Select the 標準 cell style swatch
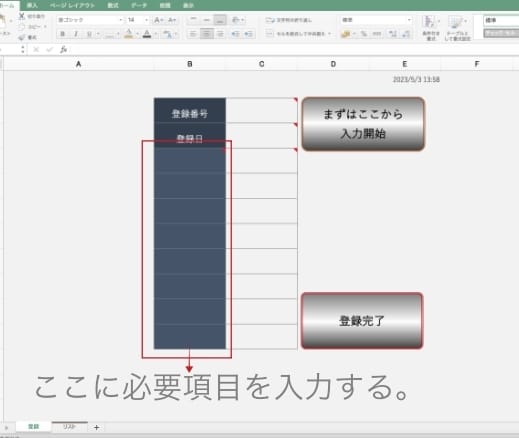The height and width of the screenshot is (438, 519). tap(501, 20)
